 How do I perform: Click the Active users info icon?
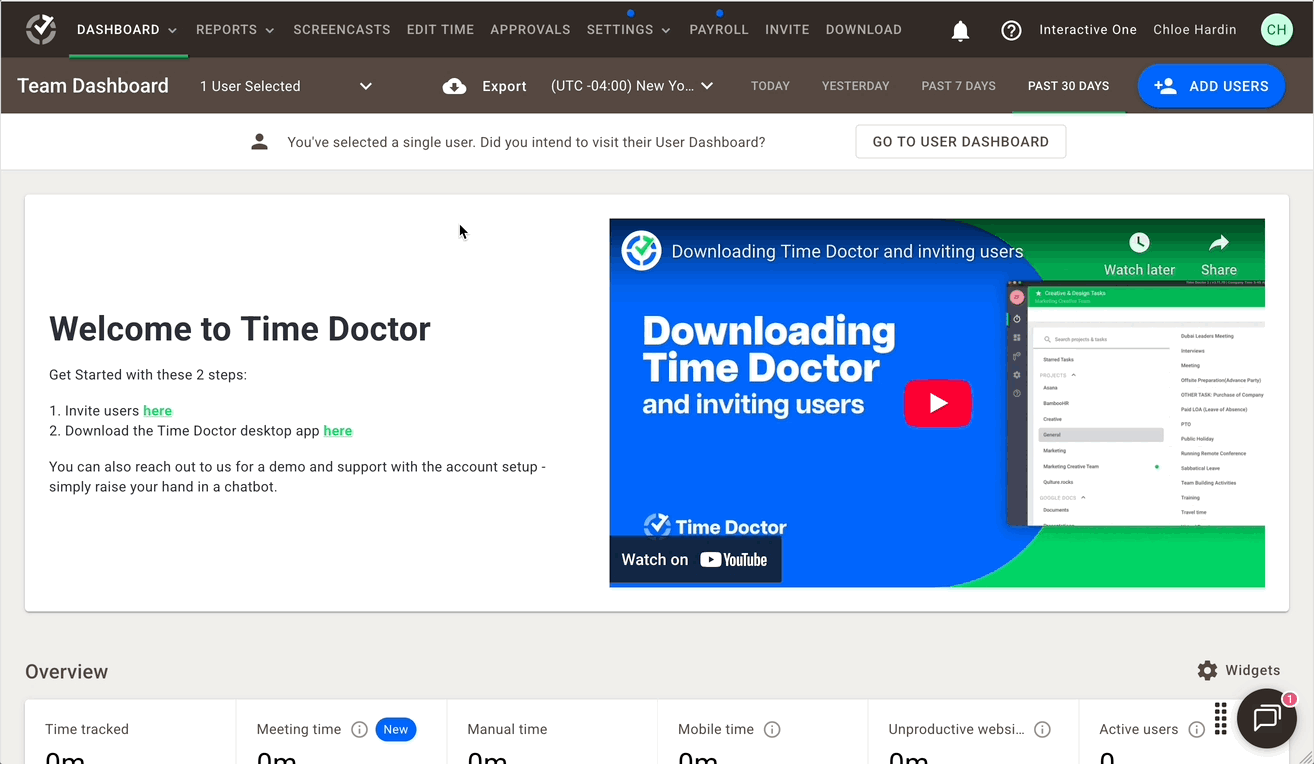1196,729
